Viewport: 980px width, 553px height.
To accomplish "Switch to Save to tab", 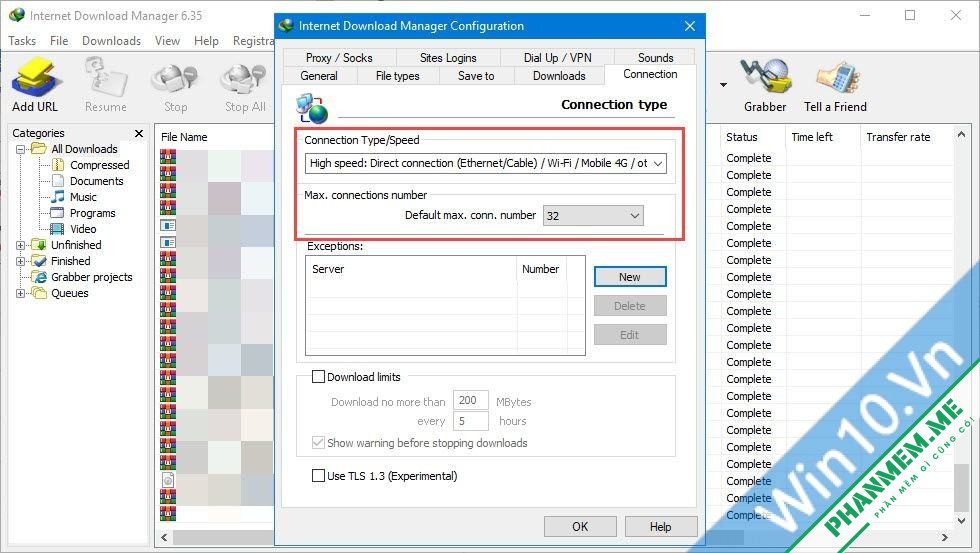I will (x=476, y=76).
